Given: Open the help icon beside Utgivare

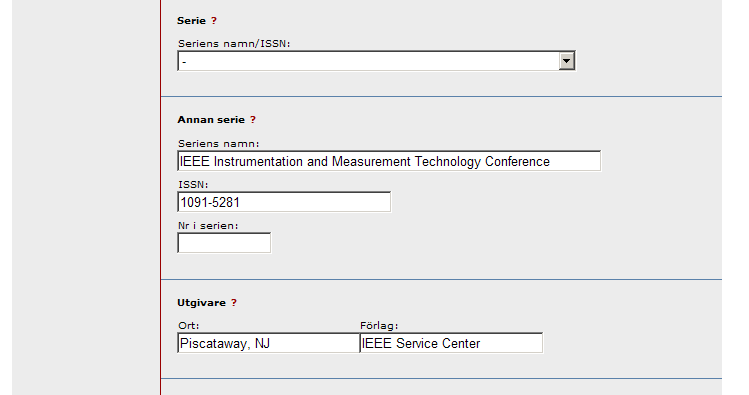Looking at the screenshot, I should point(234,303).
